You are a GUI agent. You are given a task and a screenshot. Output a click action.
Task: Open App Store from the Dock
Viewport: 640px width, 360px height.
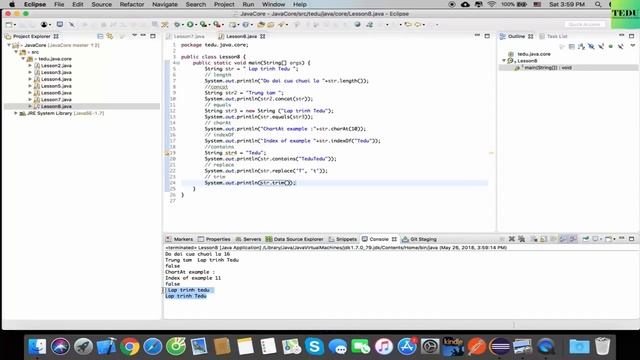[x=407, y=347]
